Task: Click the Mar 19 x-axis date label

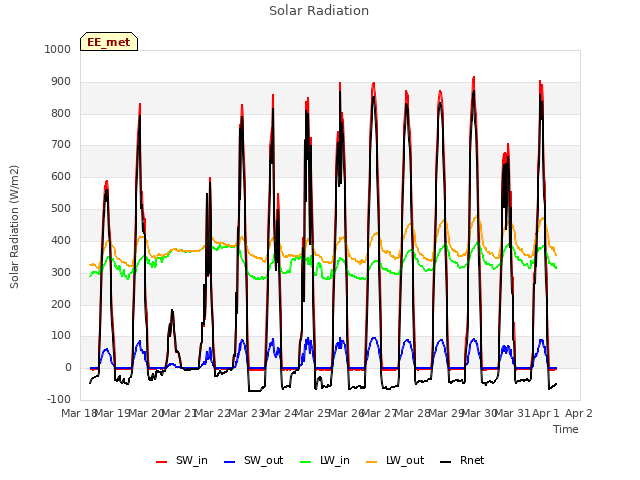Action: tap(113, 413)
